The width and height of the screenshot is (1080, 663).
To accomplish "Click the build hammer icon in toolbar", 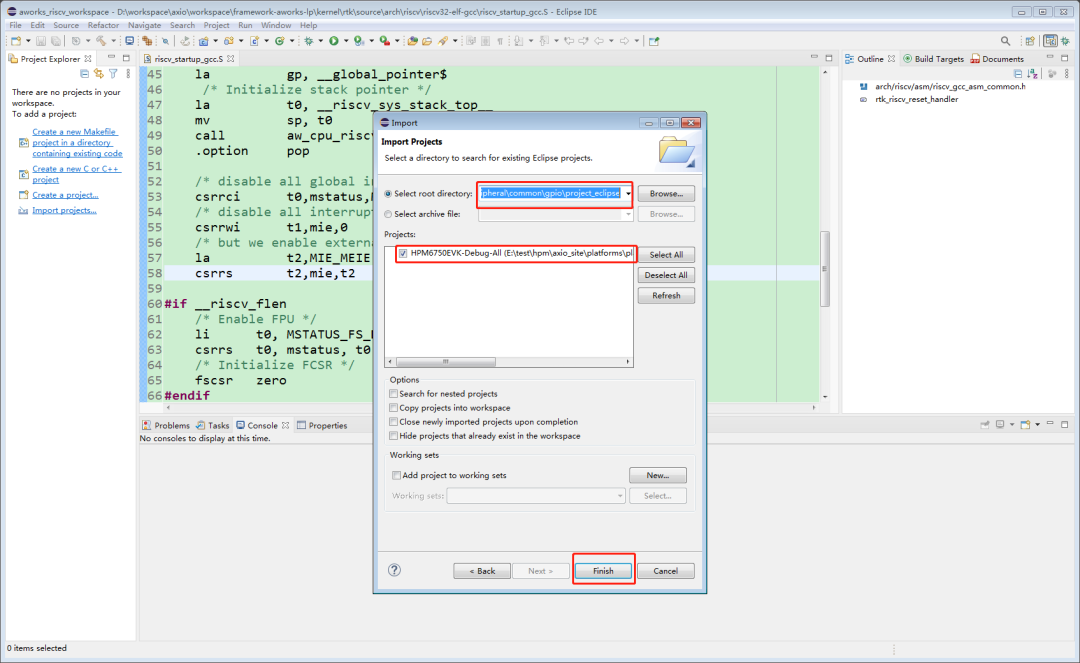I will tap(101, 41).
